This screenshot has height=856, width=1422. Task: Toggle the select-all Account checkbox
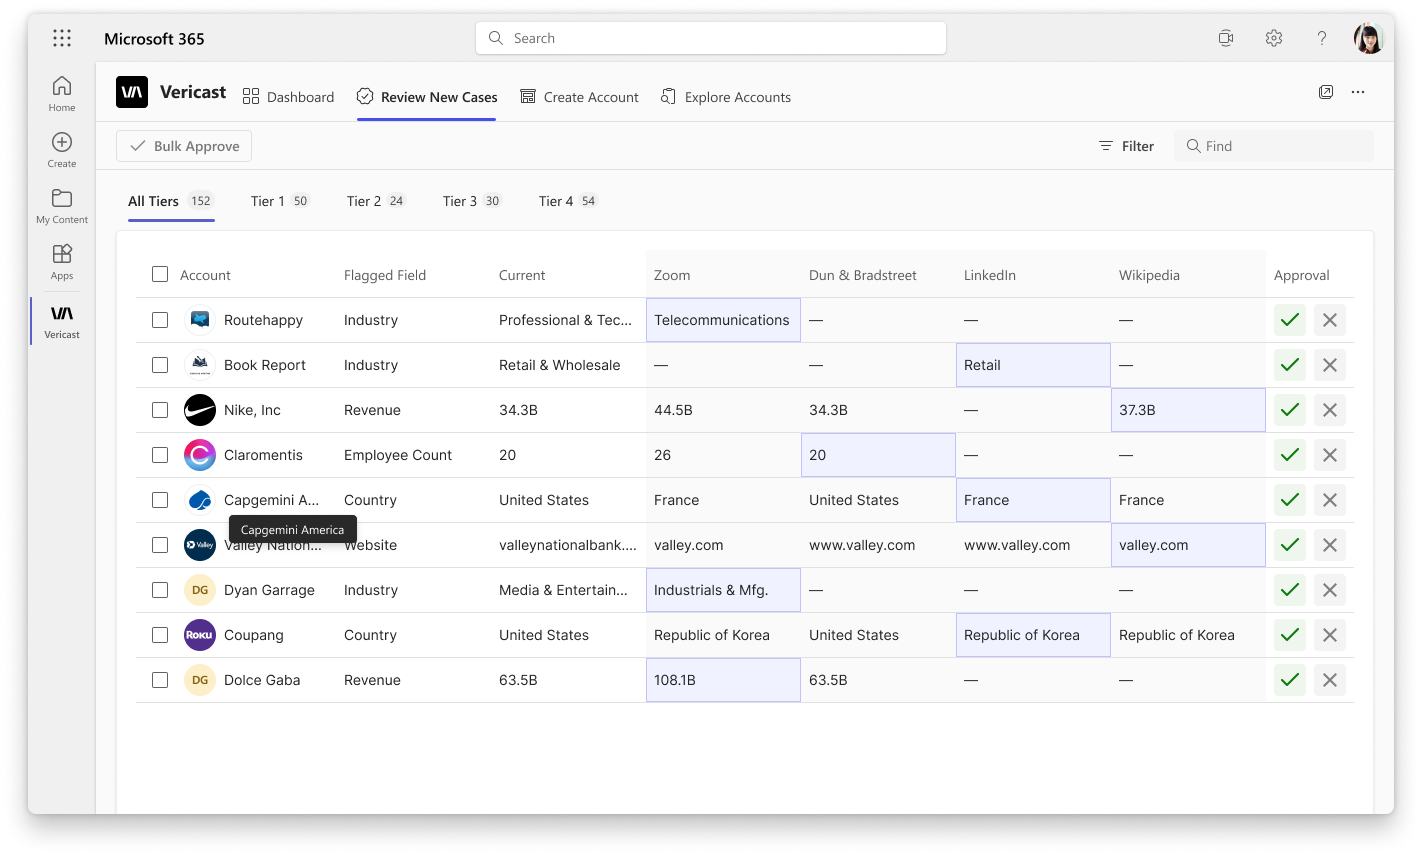pos(160,274)
